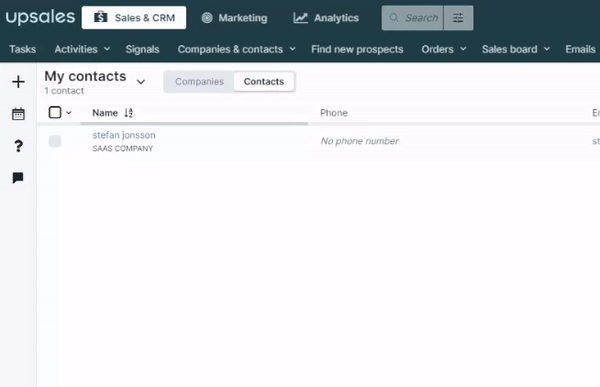Open the Sales & CRM section
Screen dimensions: 600x387
point(134,18)
